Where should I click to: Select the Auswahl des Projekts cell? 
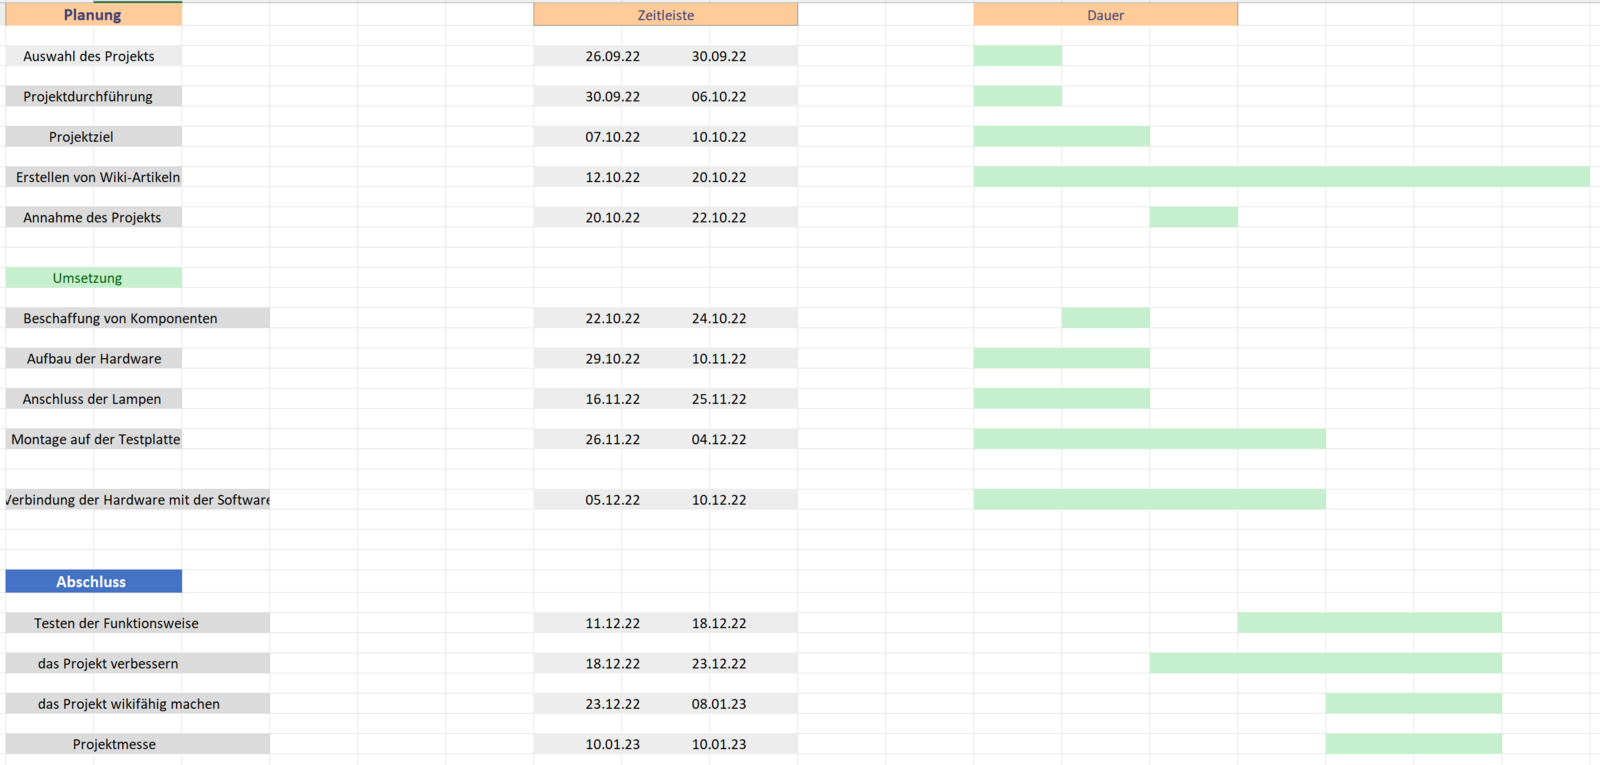click(89, 56)
